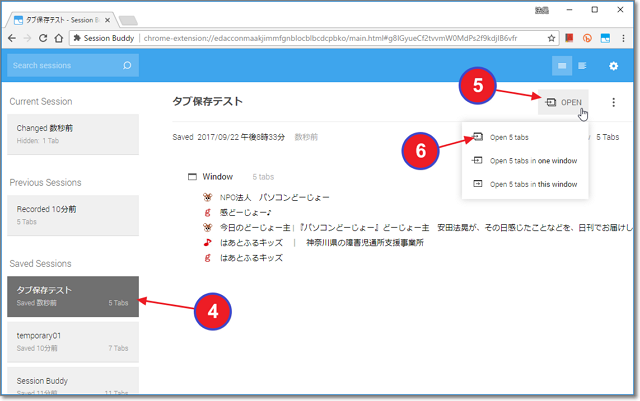640x401 pixels.
Task: Open the Chrome three-dot menu
Action: click(x=625, y=38)
